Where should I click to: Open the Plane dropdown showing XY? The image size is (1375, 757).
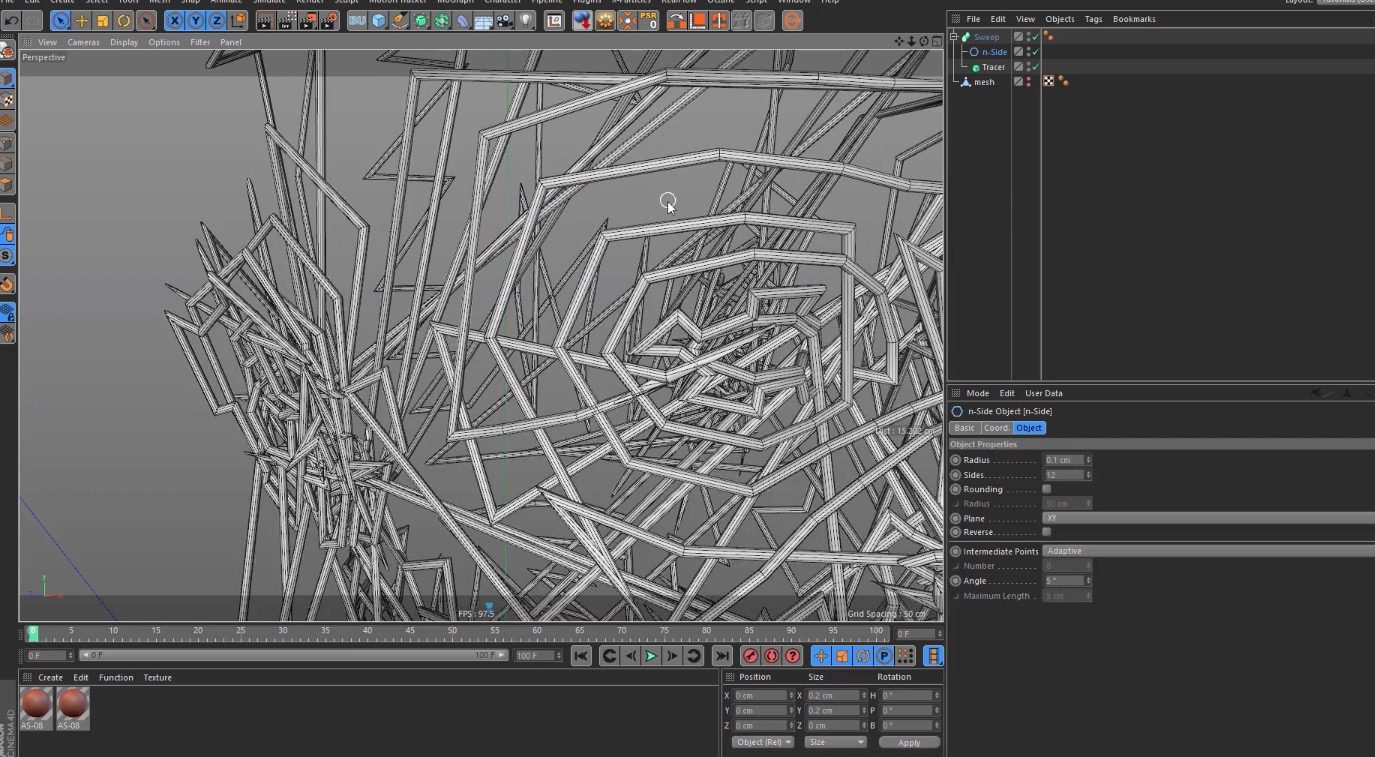[x=1208, y=518]
